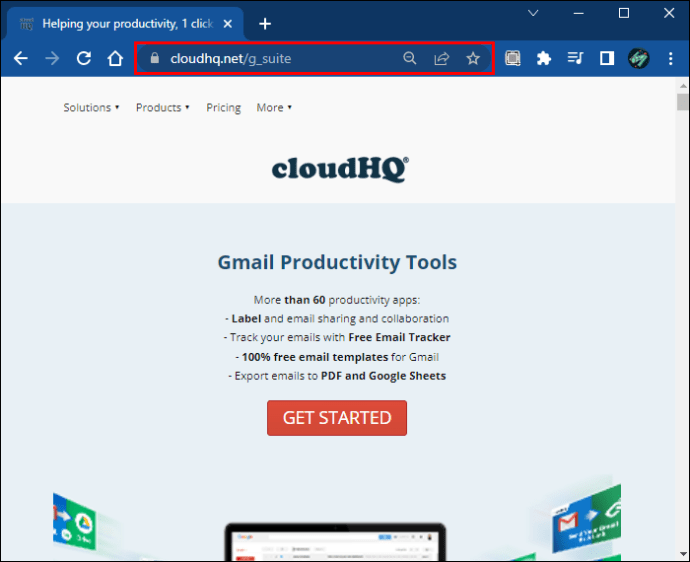The image size is (690, 562).
Task: Bookmark this tab with the star
Action: [473, 58]
